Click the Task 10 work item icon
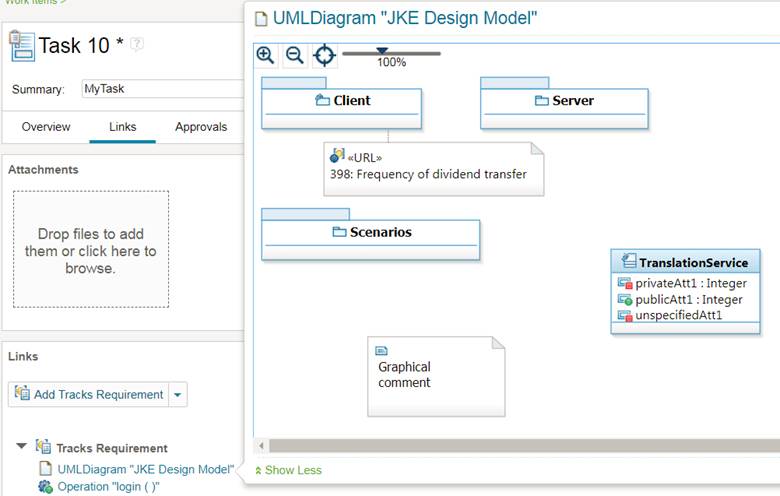This screenshot has height=496, width=780. point(20,45)
